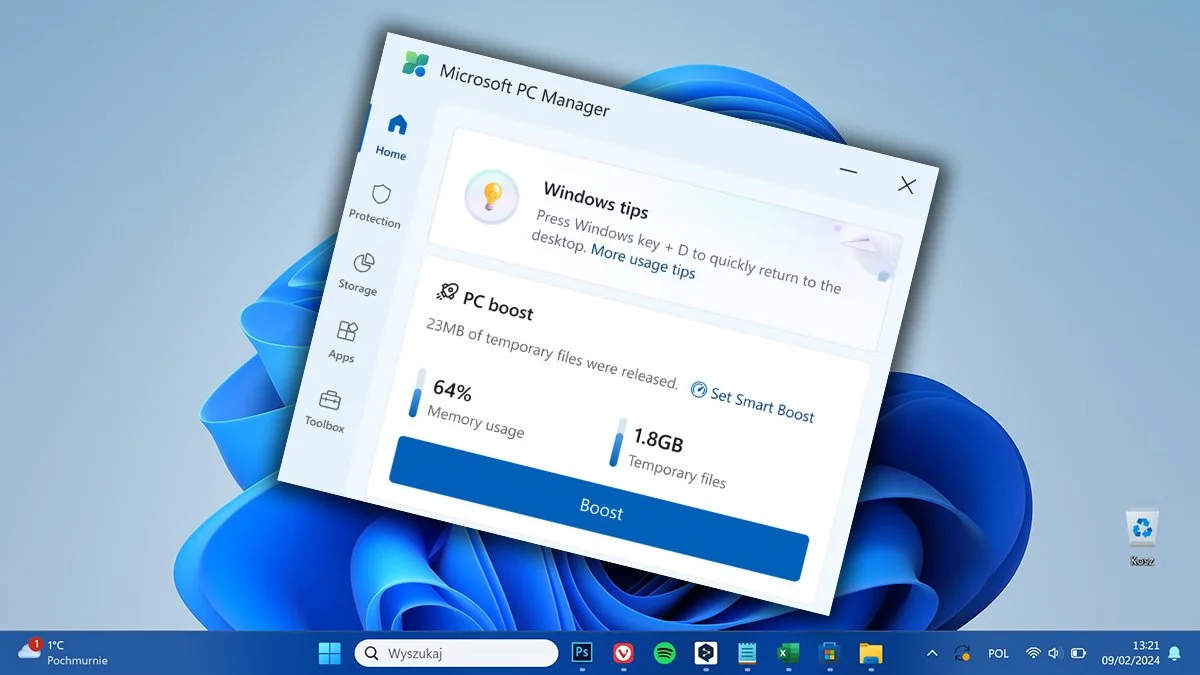Open Photoshop from the taskbar

point(582,653)
